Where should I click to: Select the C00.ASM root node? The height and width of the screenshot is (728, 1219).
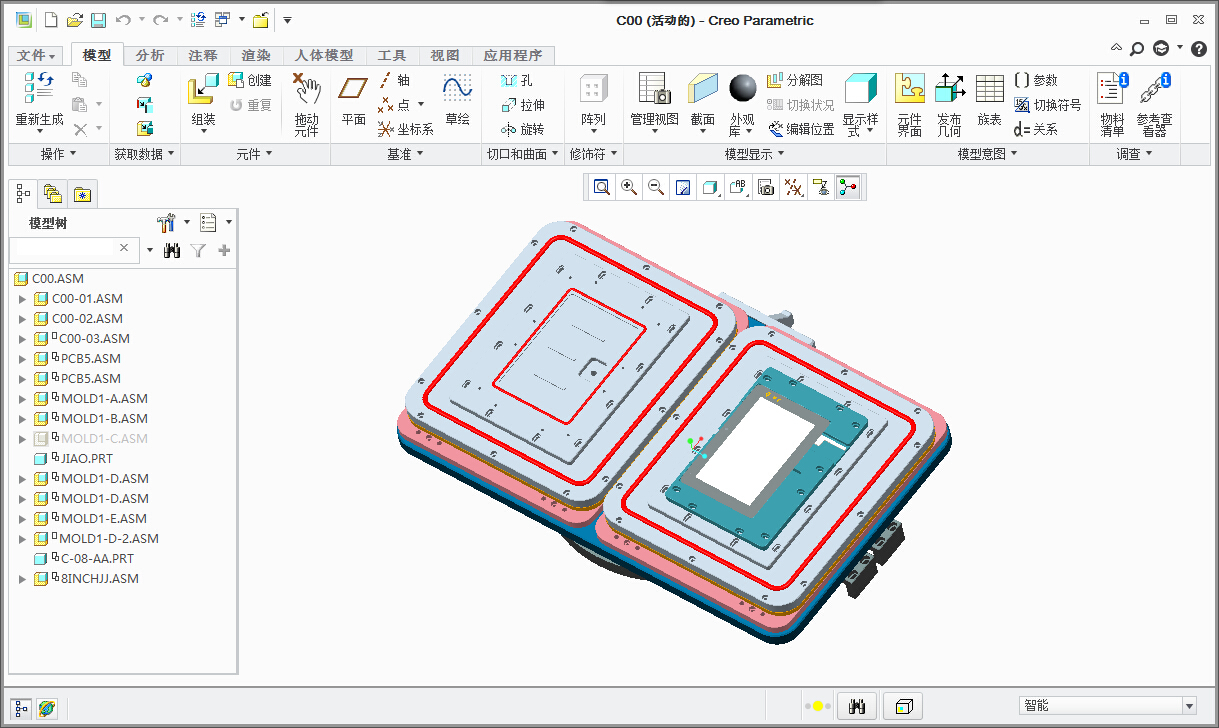click(58, 279)
